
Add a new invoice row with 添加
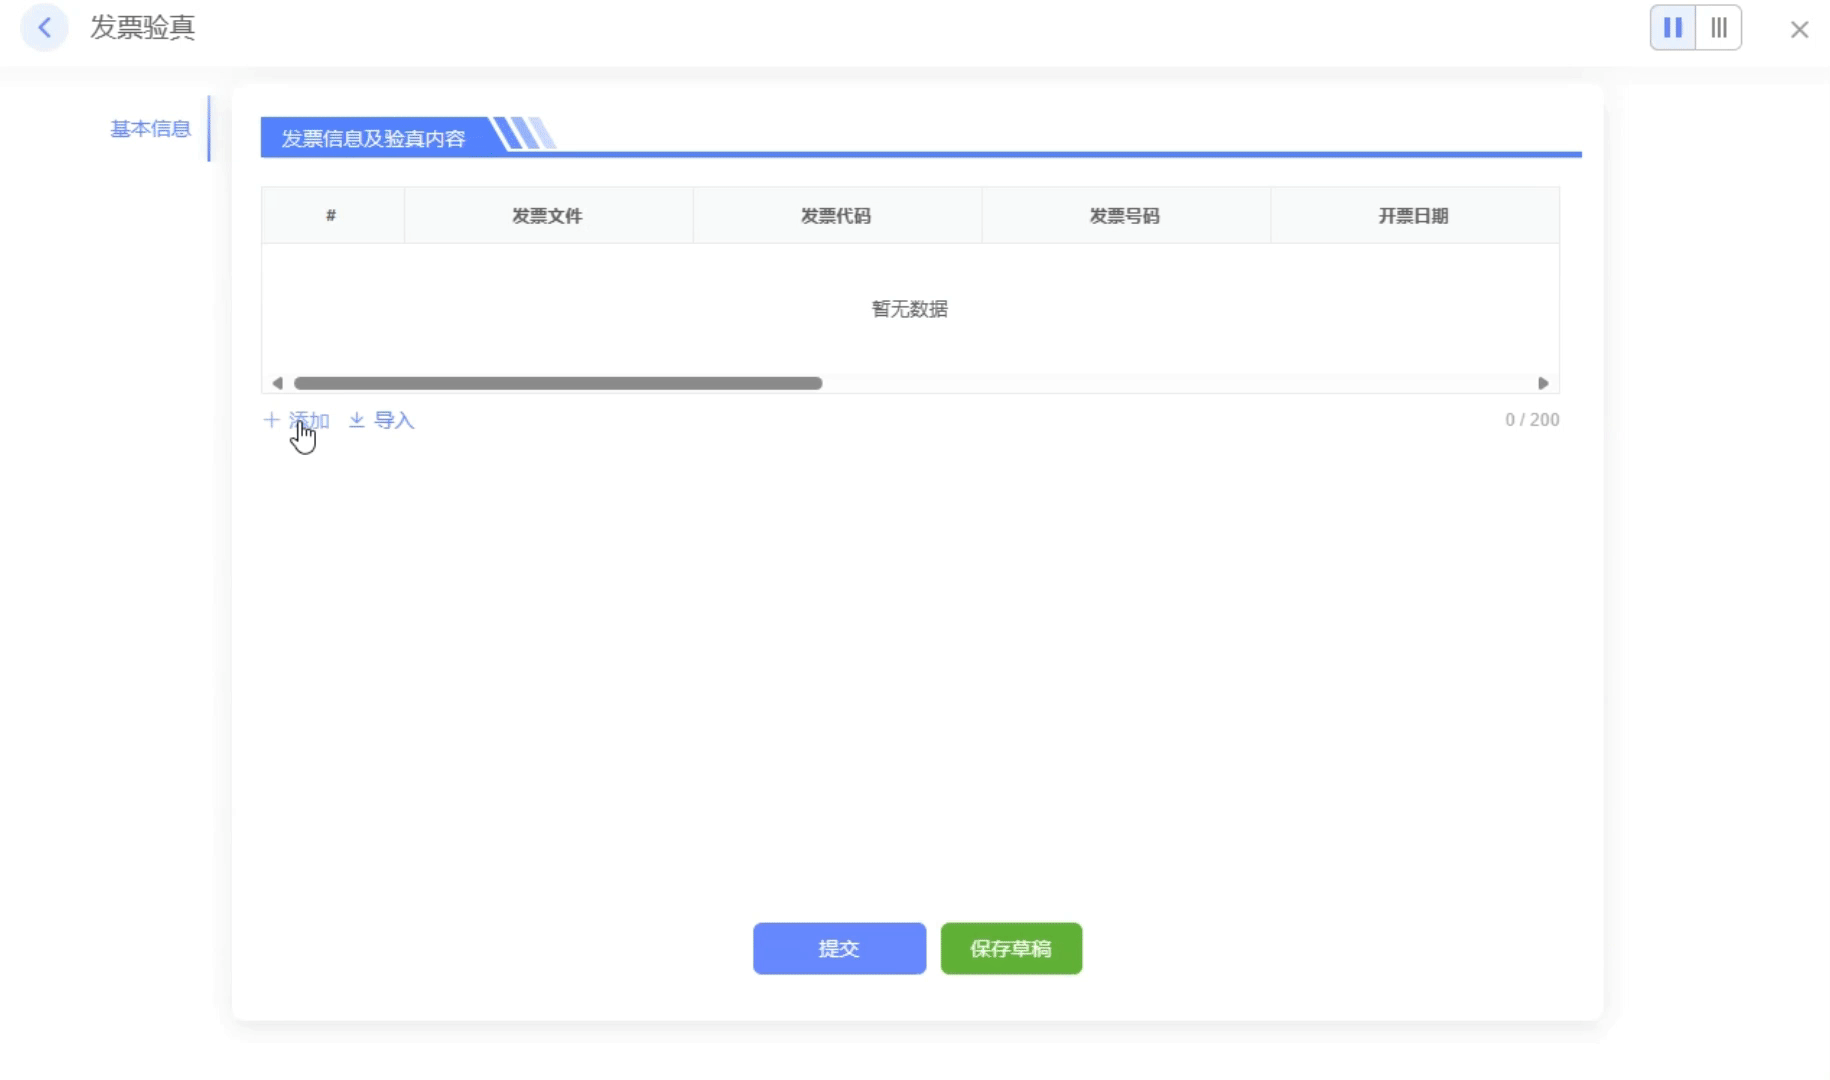pos(297,420)
